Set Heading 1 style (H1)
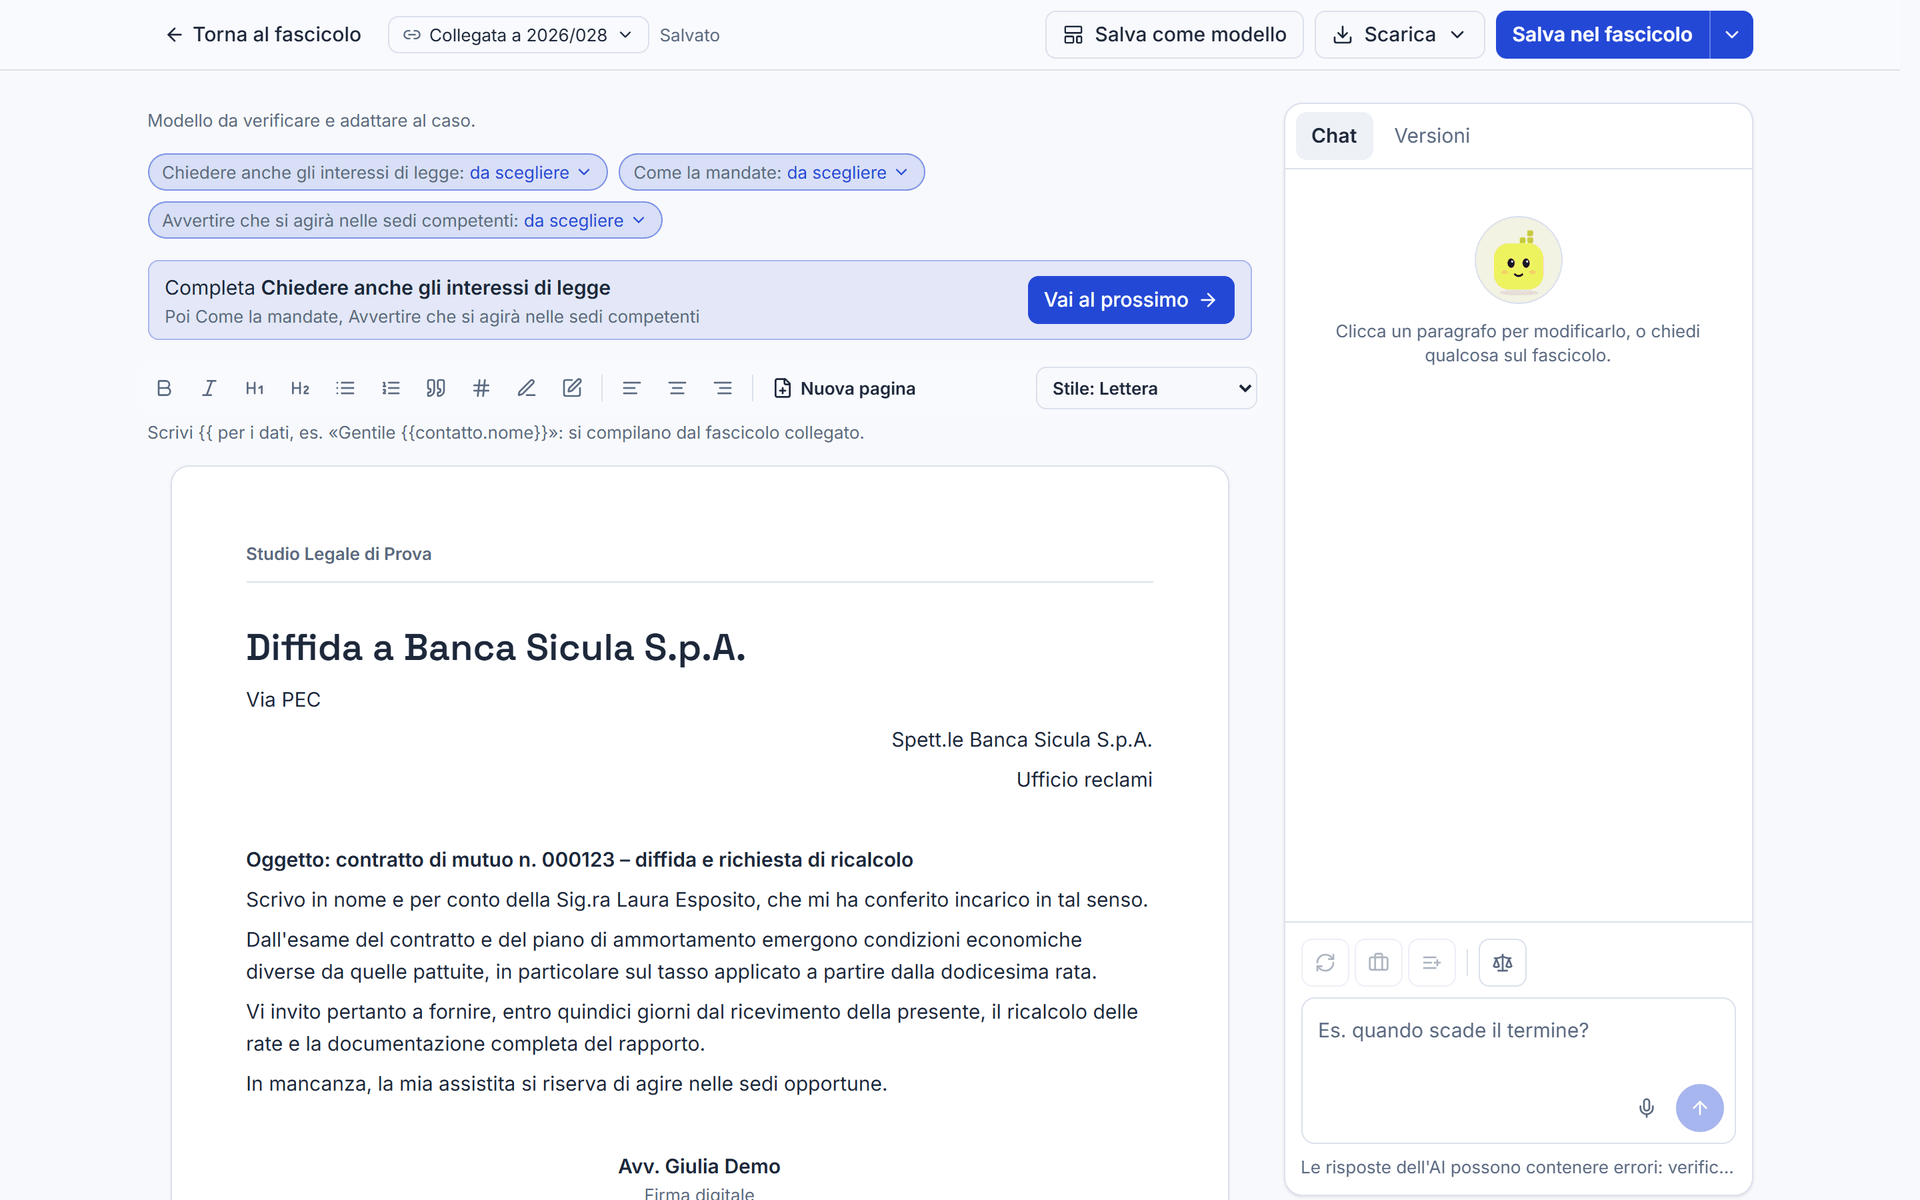Screen dimensions: 1920x1200 click(255, 388)
